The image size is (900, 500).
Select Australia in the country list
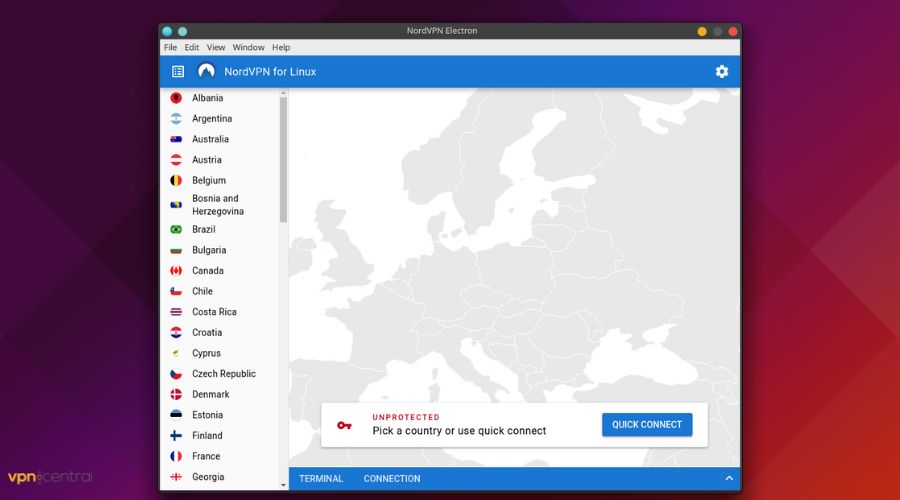coord(211,139)
